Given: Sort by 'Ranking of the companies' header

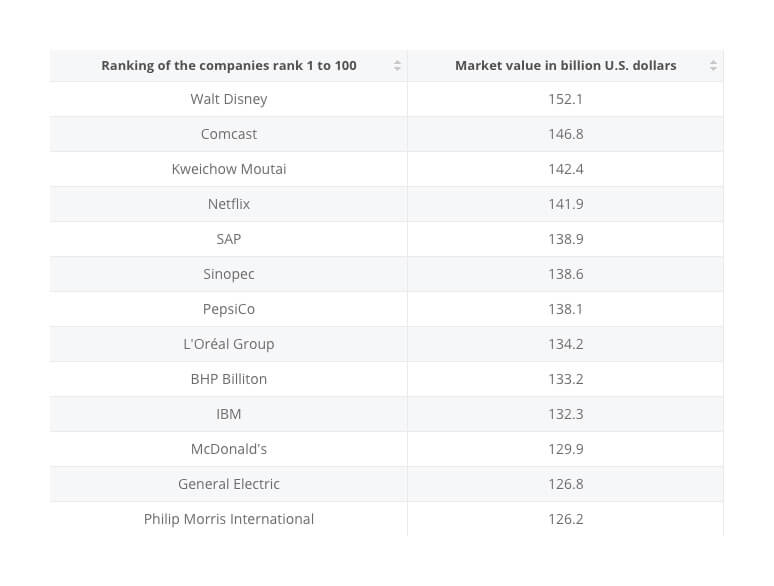Looking at the screenshot, I should pos(229,66).
